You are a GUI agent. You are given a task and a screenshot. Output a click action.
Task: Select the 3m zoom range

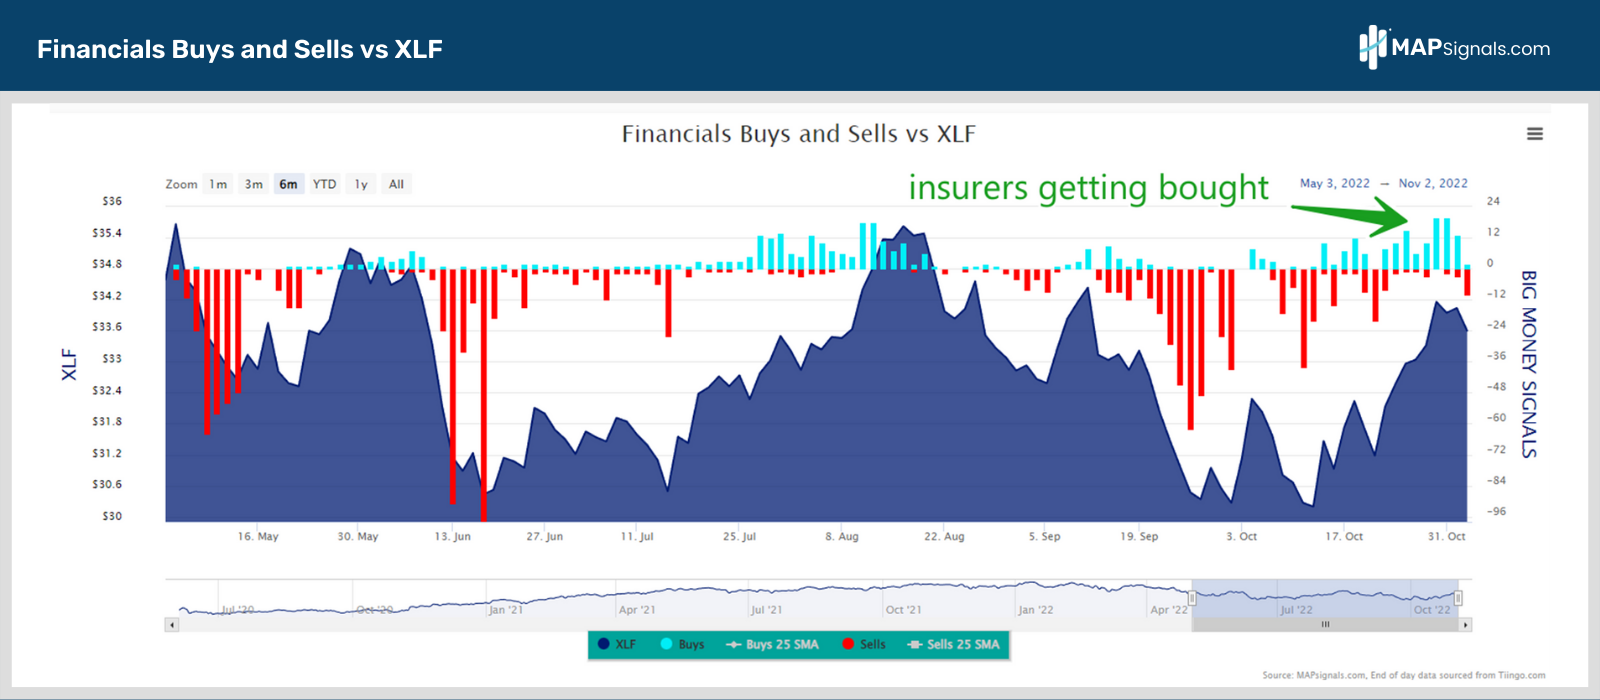(254, 184)
